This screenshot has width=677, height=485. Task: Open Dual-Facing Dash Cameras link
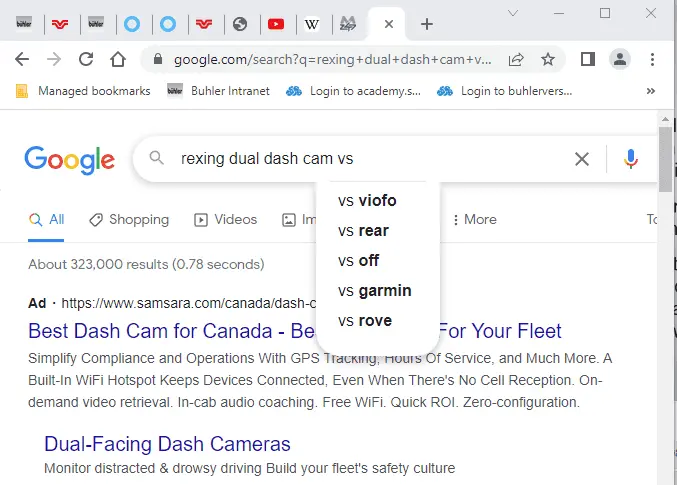point(167,444)
